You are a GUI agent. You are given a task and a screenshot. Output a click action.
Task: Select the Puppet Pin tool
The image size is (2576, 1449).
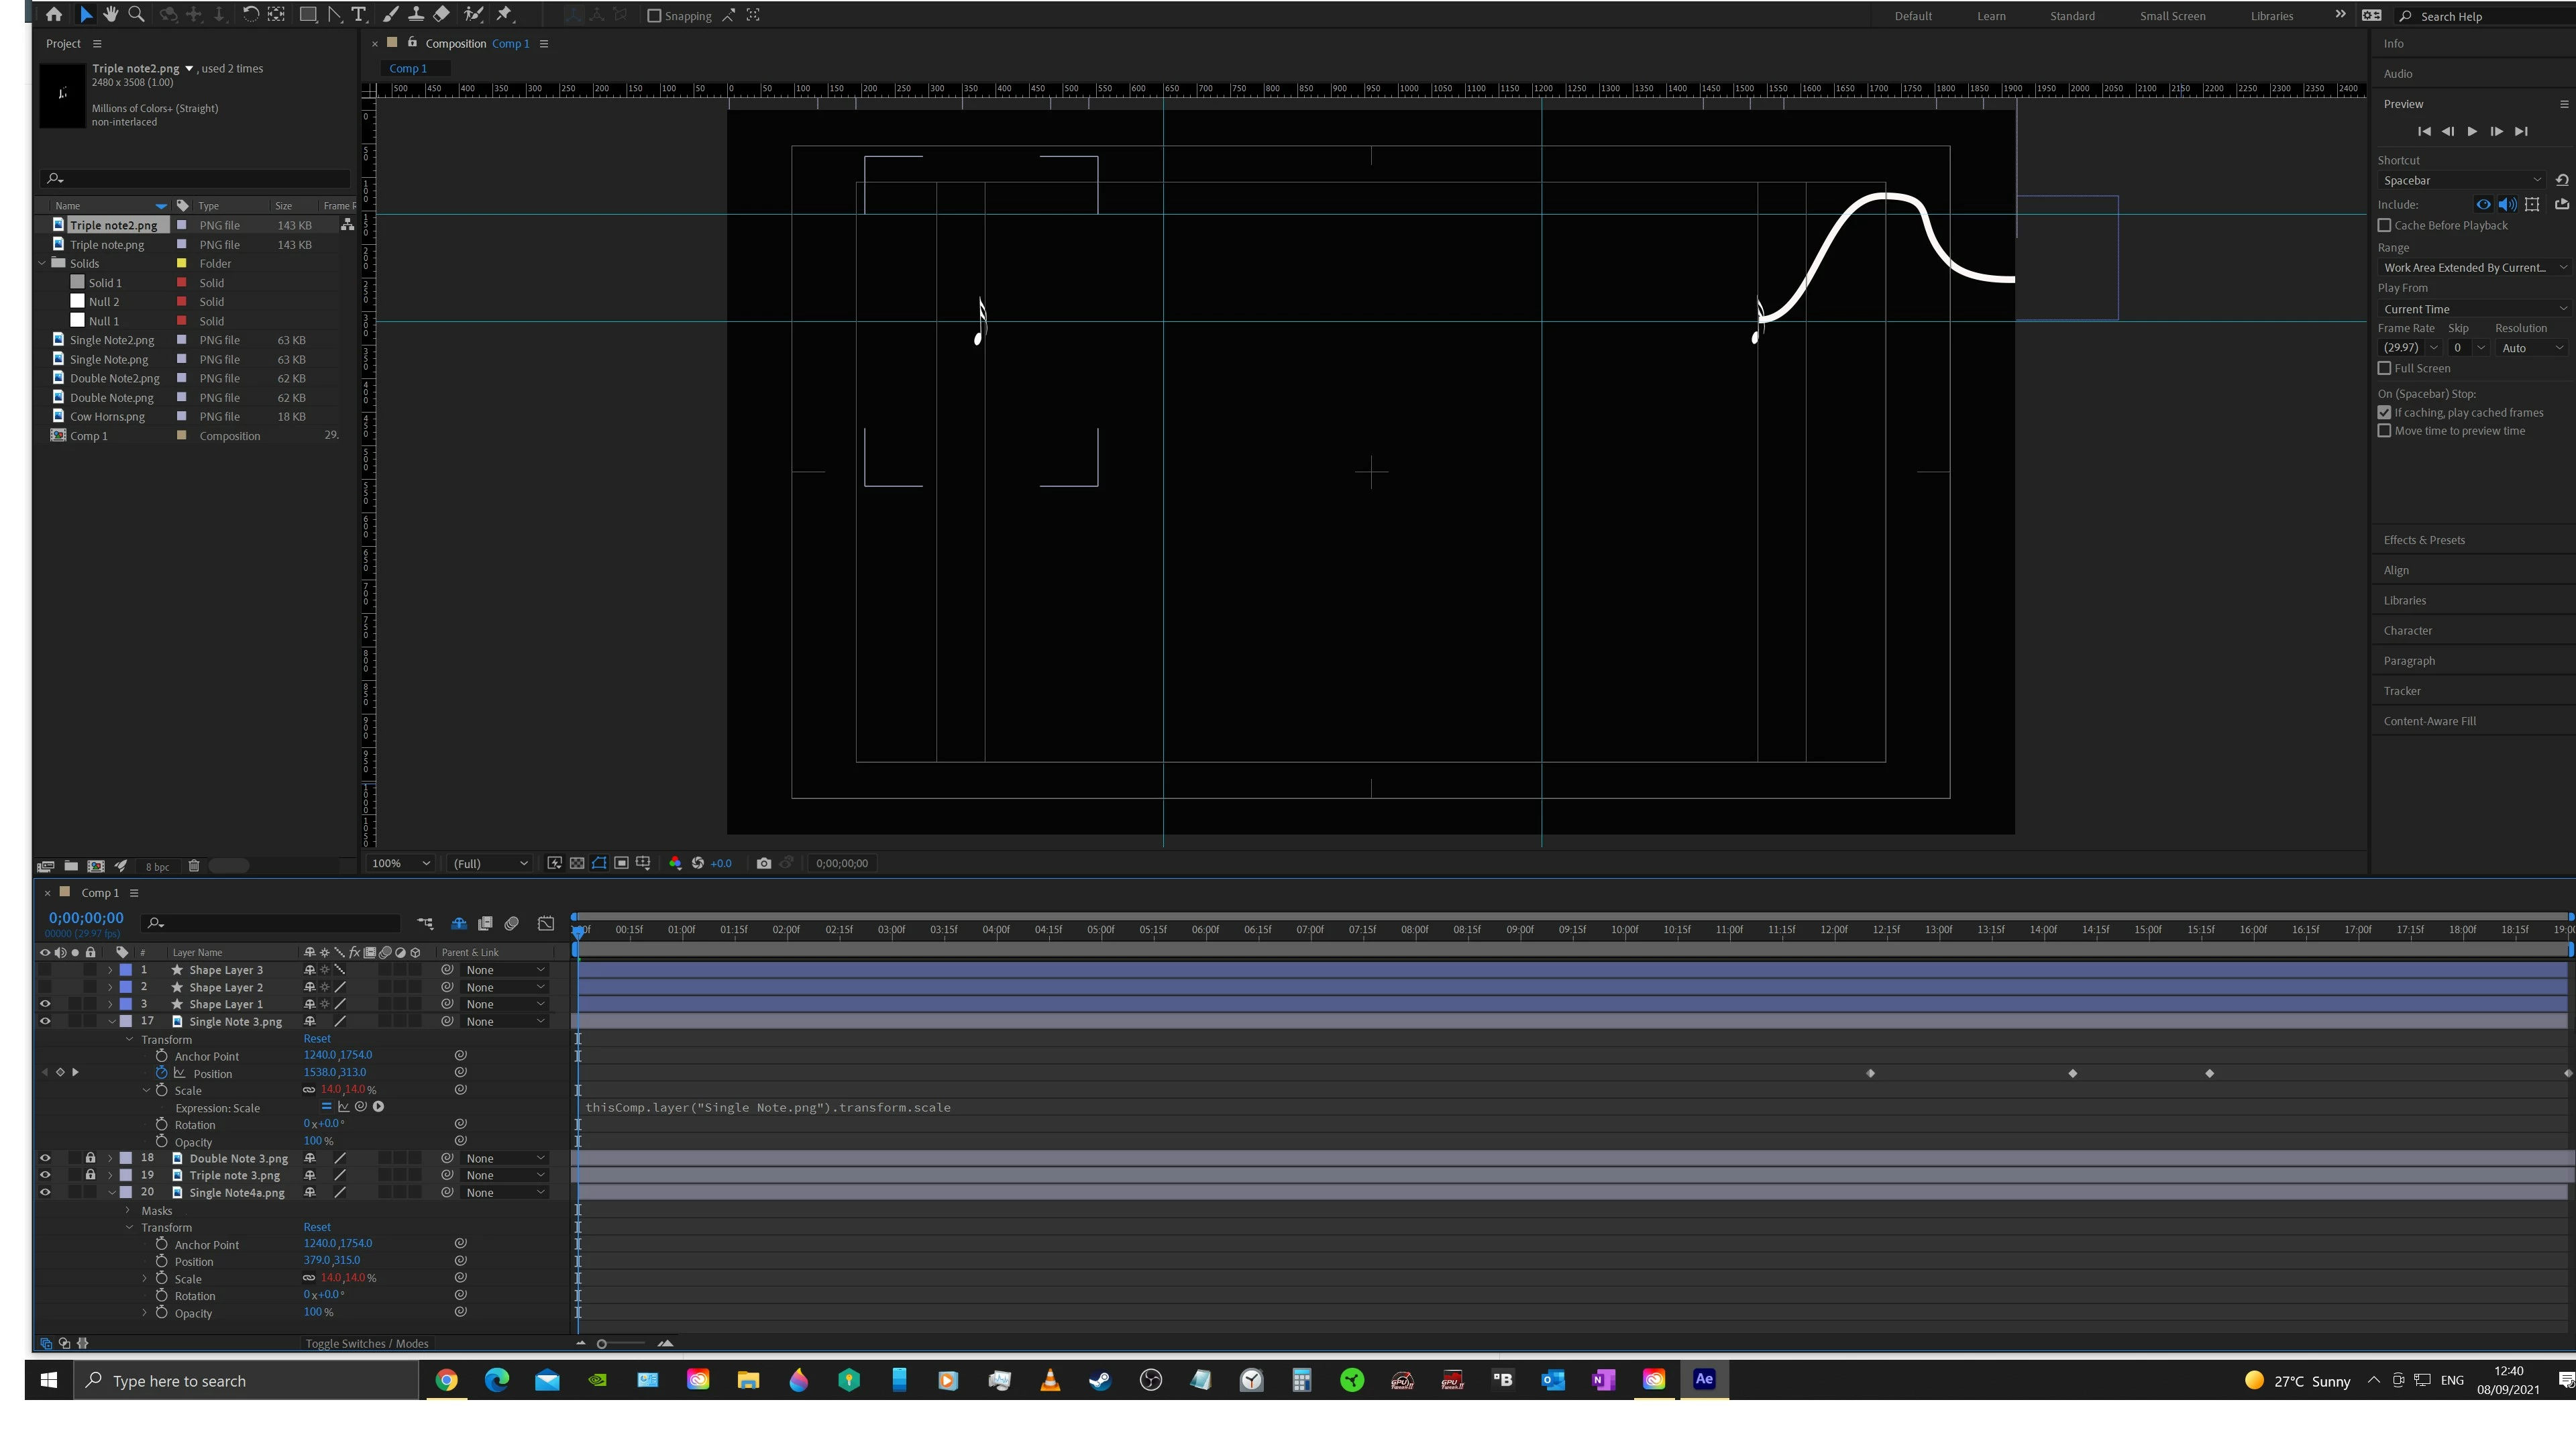[x=504, y=15]
